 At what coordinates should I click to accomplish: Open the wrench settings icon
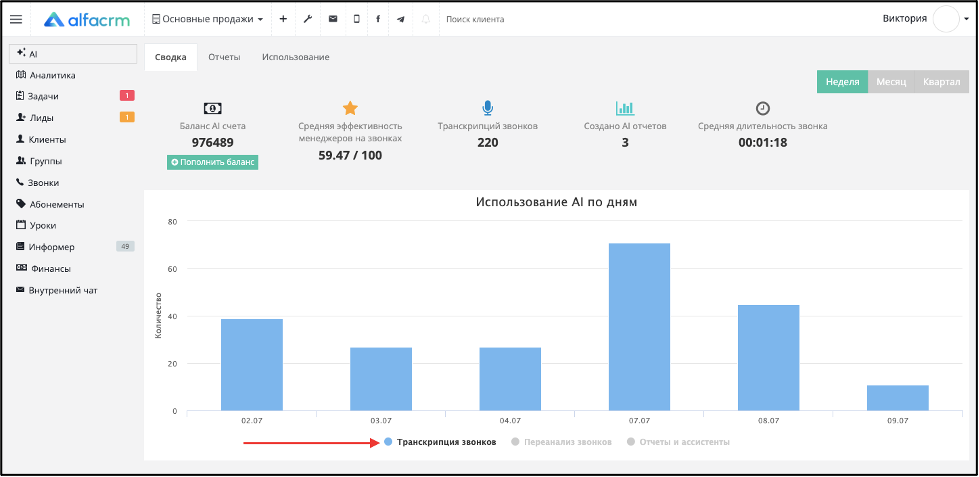point(307,19)
